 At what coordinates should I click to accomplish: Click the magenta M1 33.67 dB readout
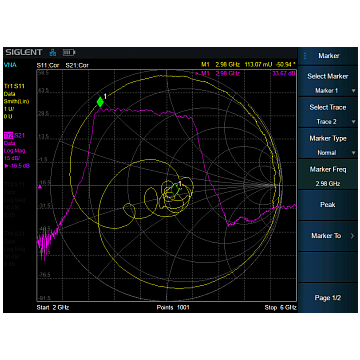click(245, 73)
